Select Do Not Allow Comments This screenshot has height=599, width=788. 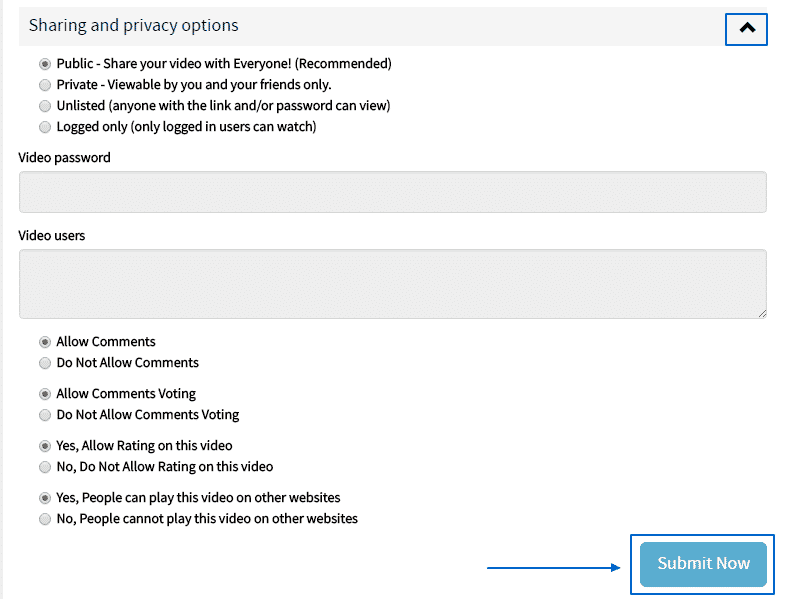[x=45, y=363]
